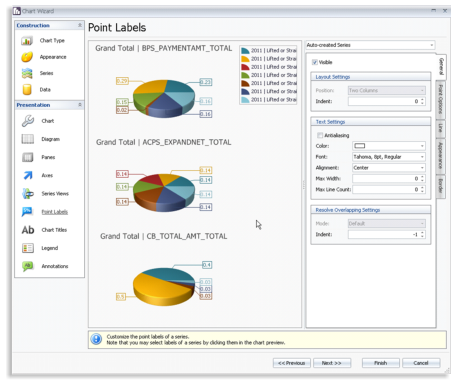455x385 pixels.
Task: Open the Diagram icon
Action: point(28,139)
